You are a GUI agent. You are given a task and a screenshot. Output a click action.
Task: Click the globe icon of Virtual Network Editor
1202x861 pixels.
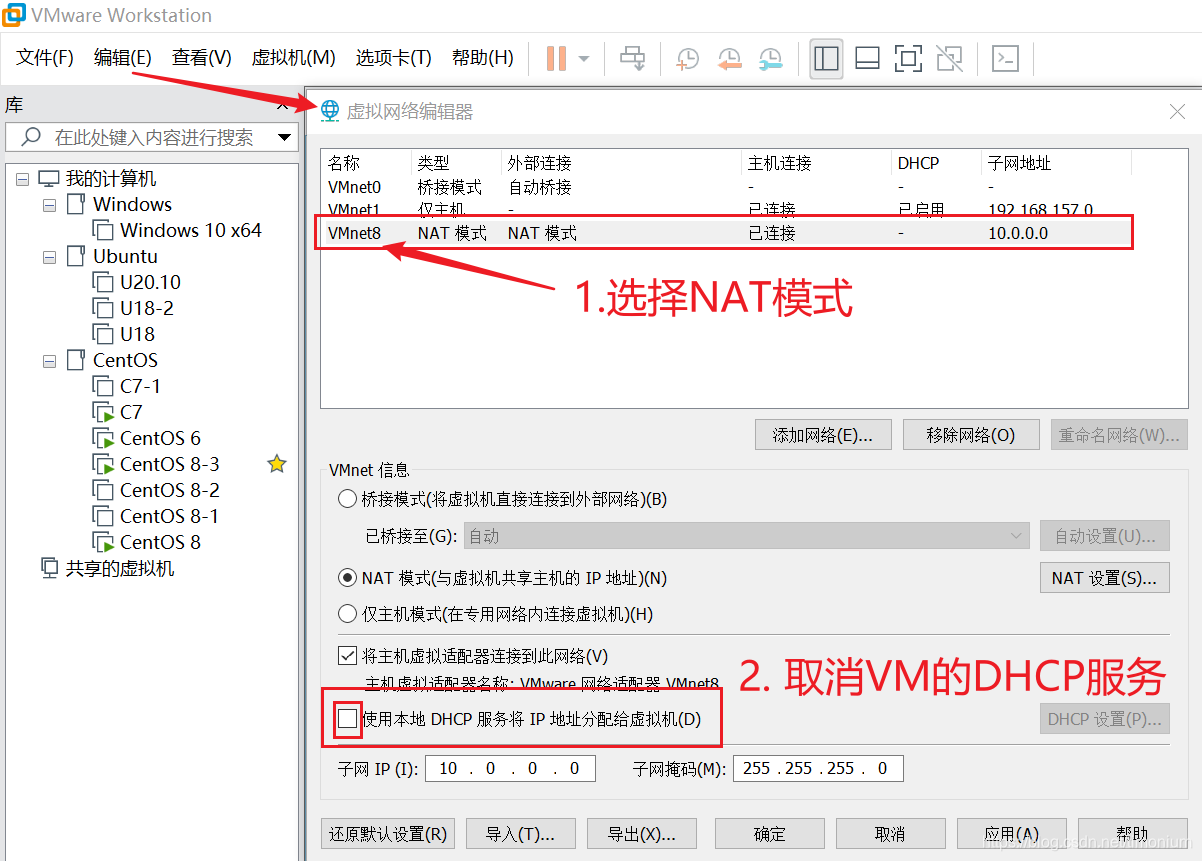coord(330,111)
